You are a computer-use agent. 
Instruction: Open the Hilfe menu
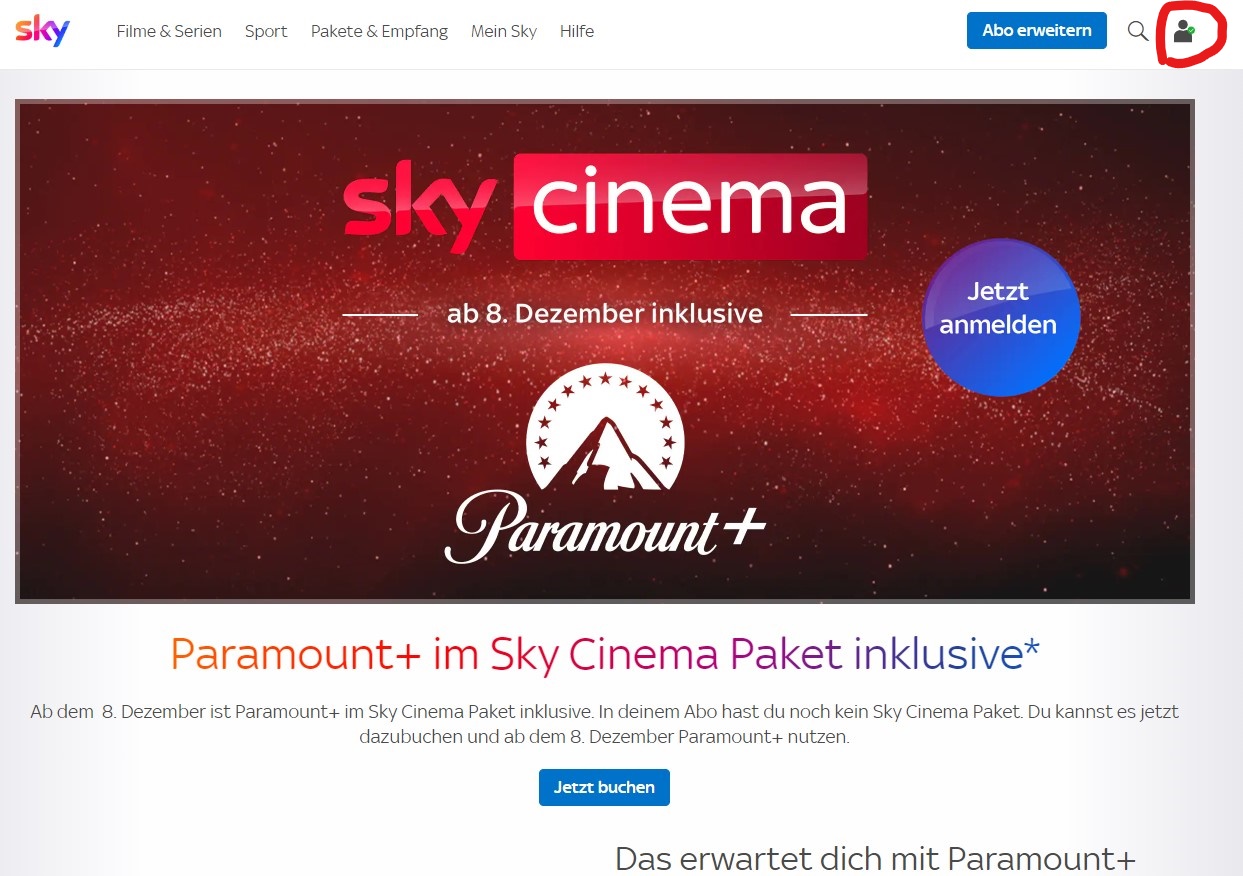577,31
